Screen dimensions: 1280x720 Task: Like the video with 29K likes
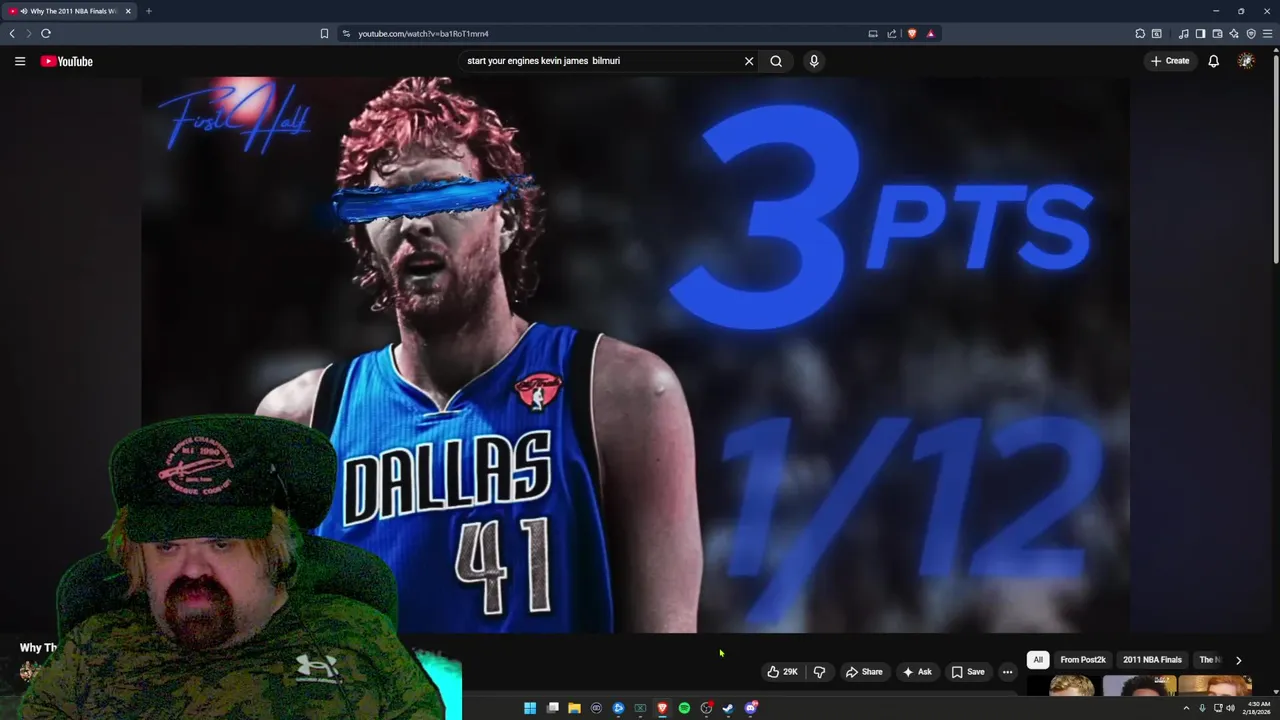783,672
